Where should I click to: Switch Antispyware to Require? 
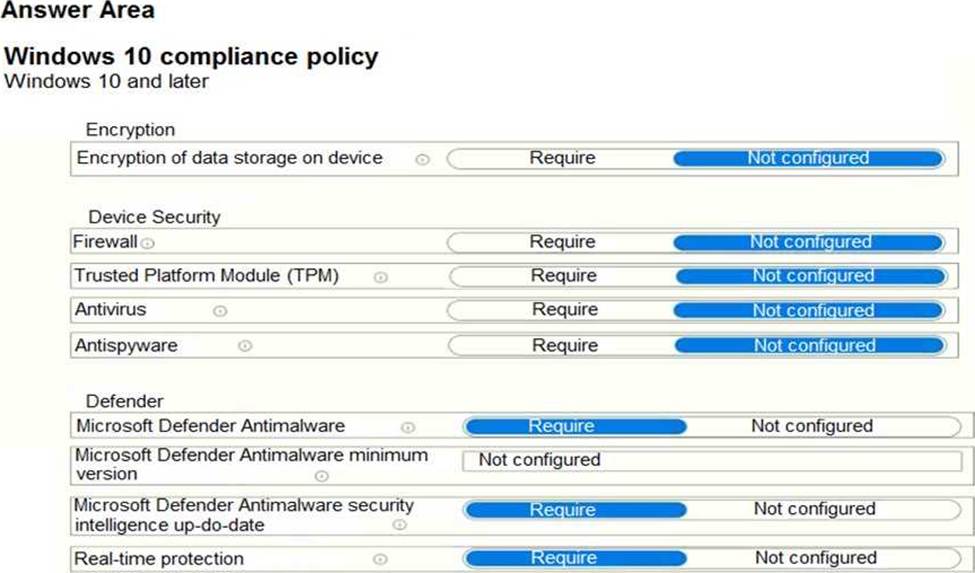point(564,345)
